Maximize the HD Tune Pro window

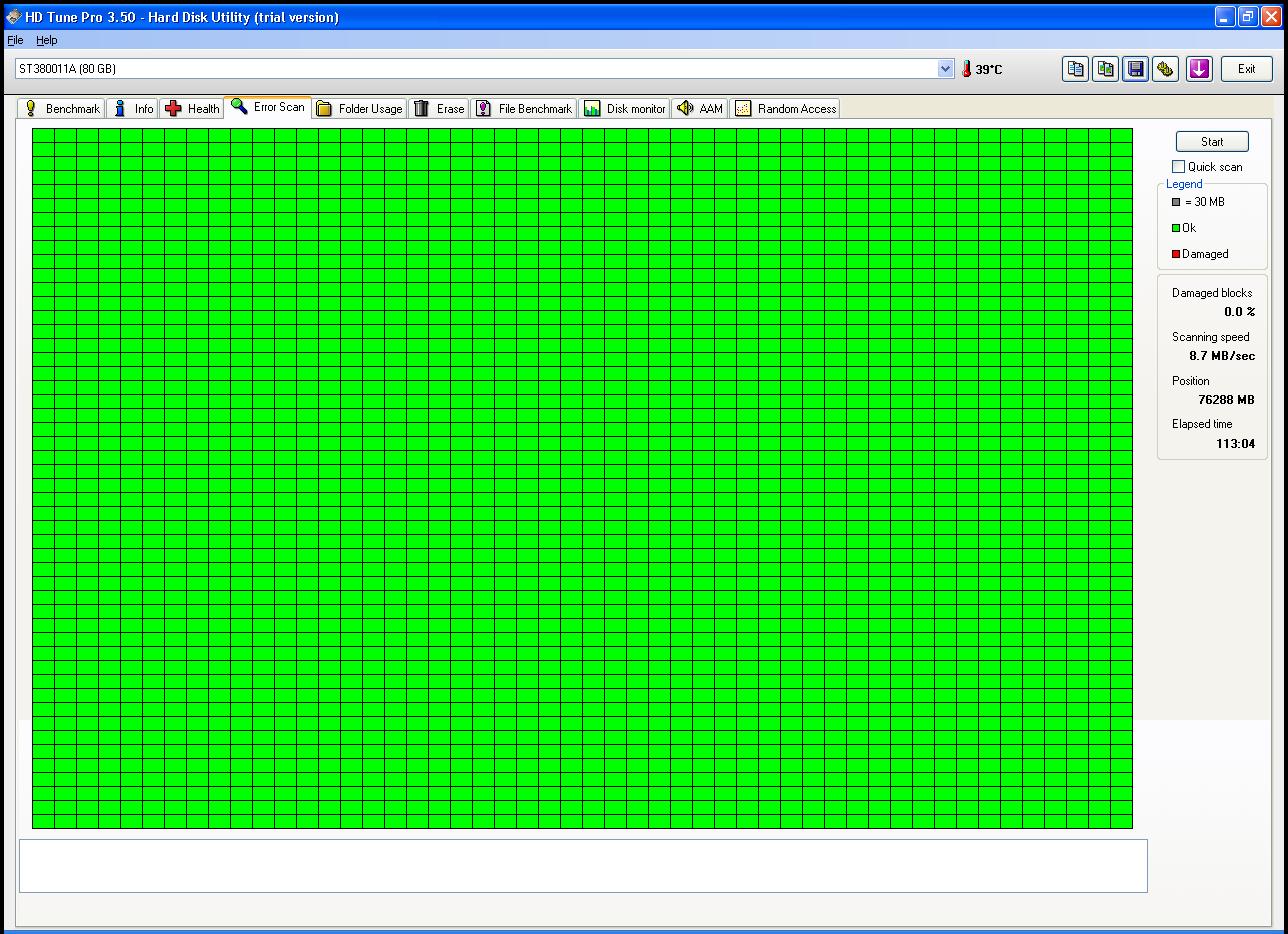tap(1248, 16)
